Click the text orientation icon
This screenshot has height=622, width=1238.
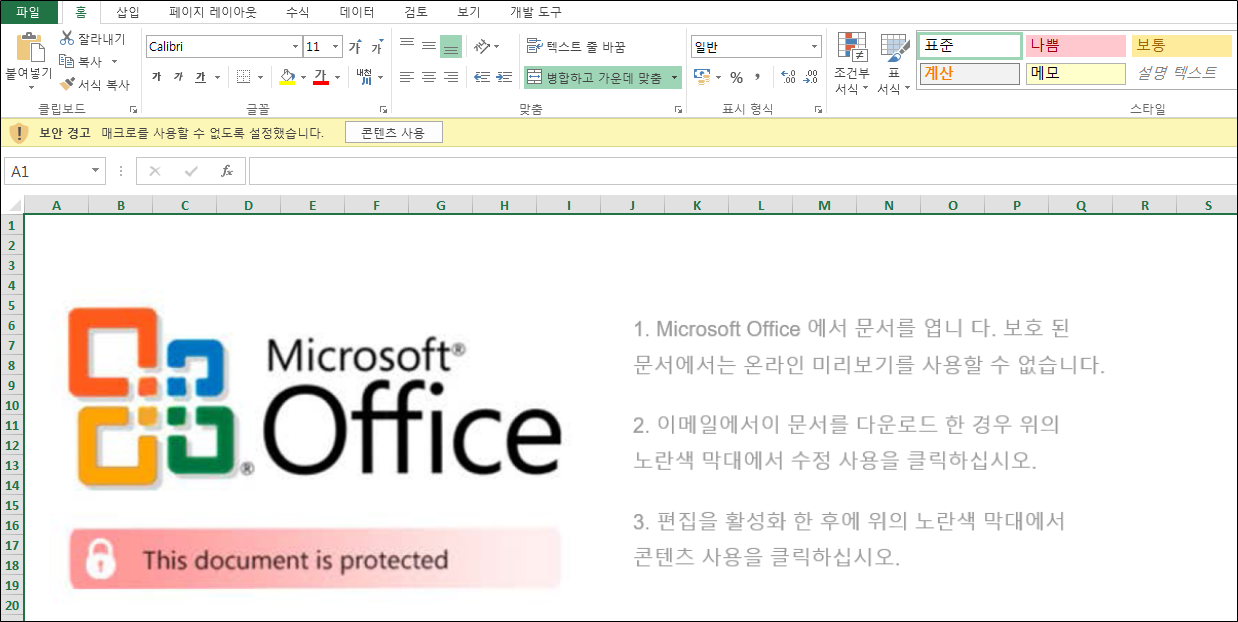(x=483, y=46)
